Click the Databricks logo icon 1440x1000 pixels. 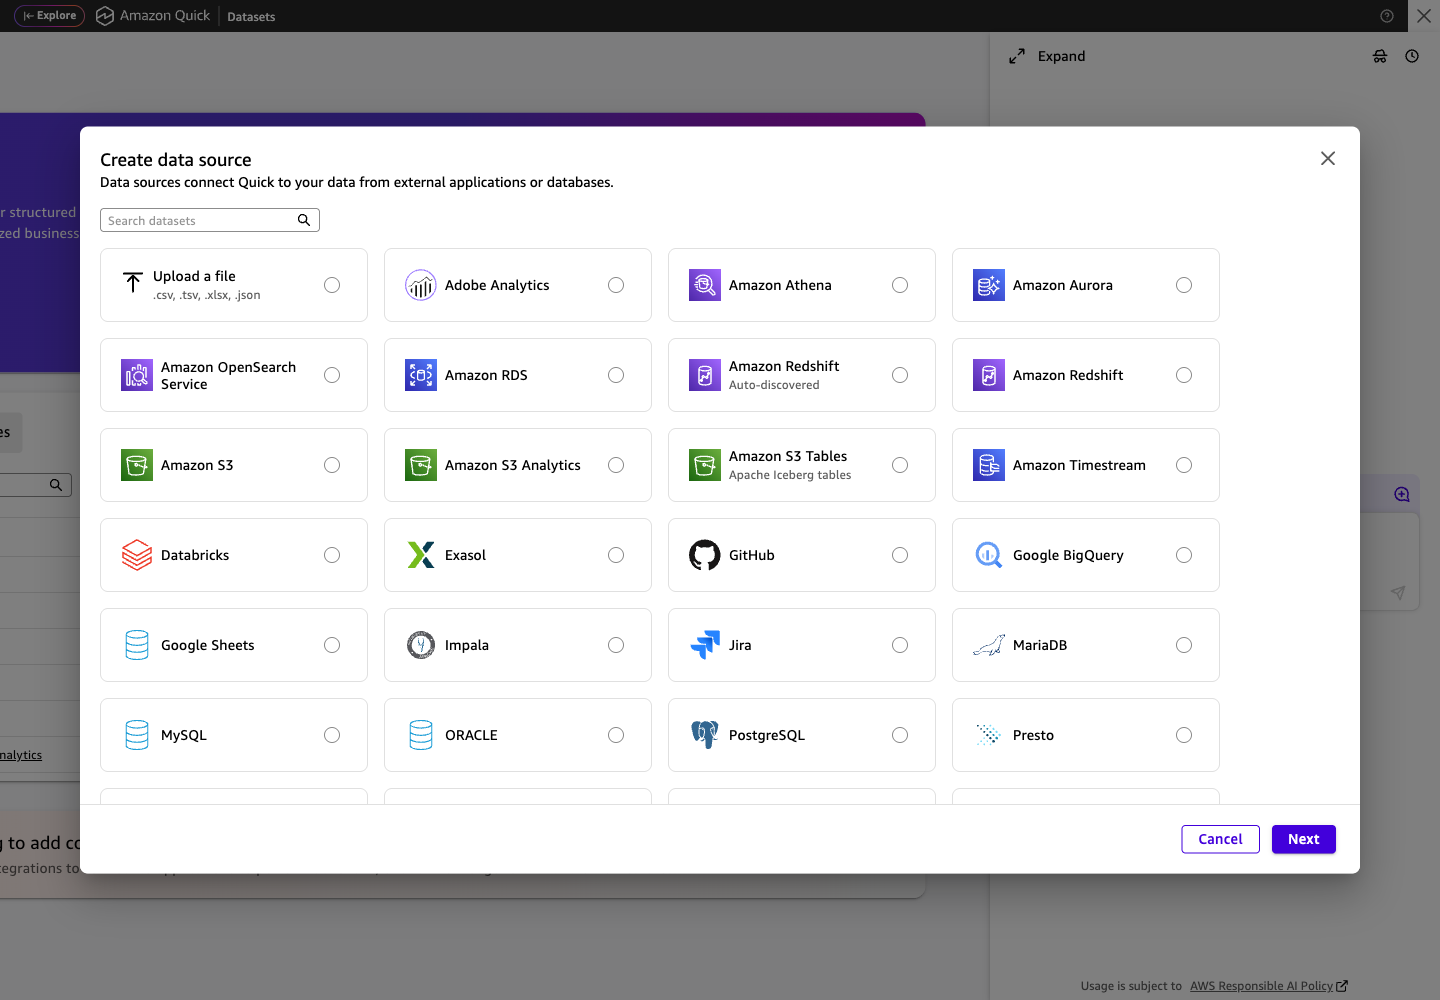tap(137, 555)
